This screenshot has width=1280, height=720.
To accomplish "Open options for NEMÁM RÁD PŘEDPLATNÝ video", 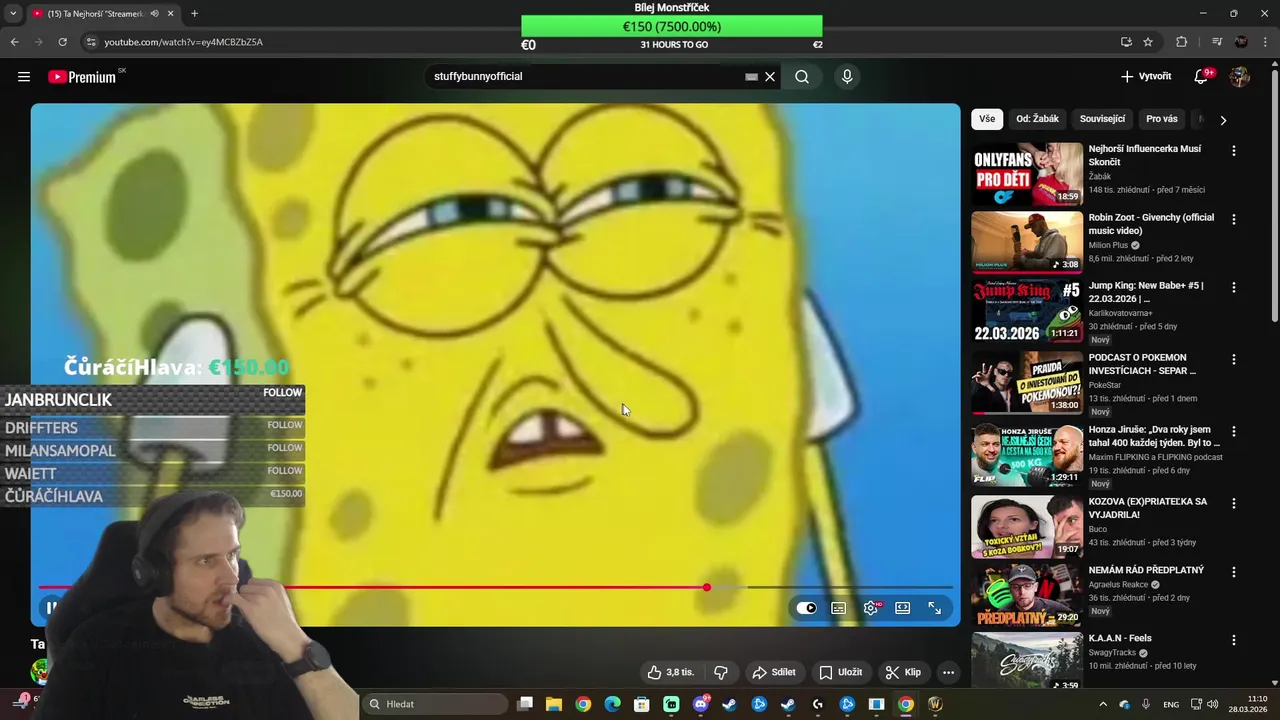I will (x=1234, y=572).
